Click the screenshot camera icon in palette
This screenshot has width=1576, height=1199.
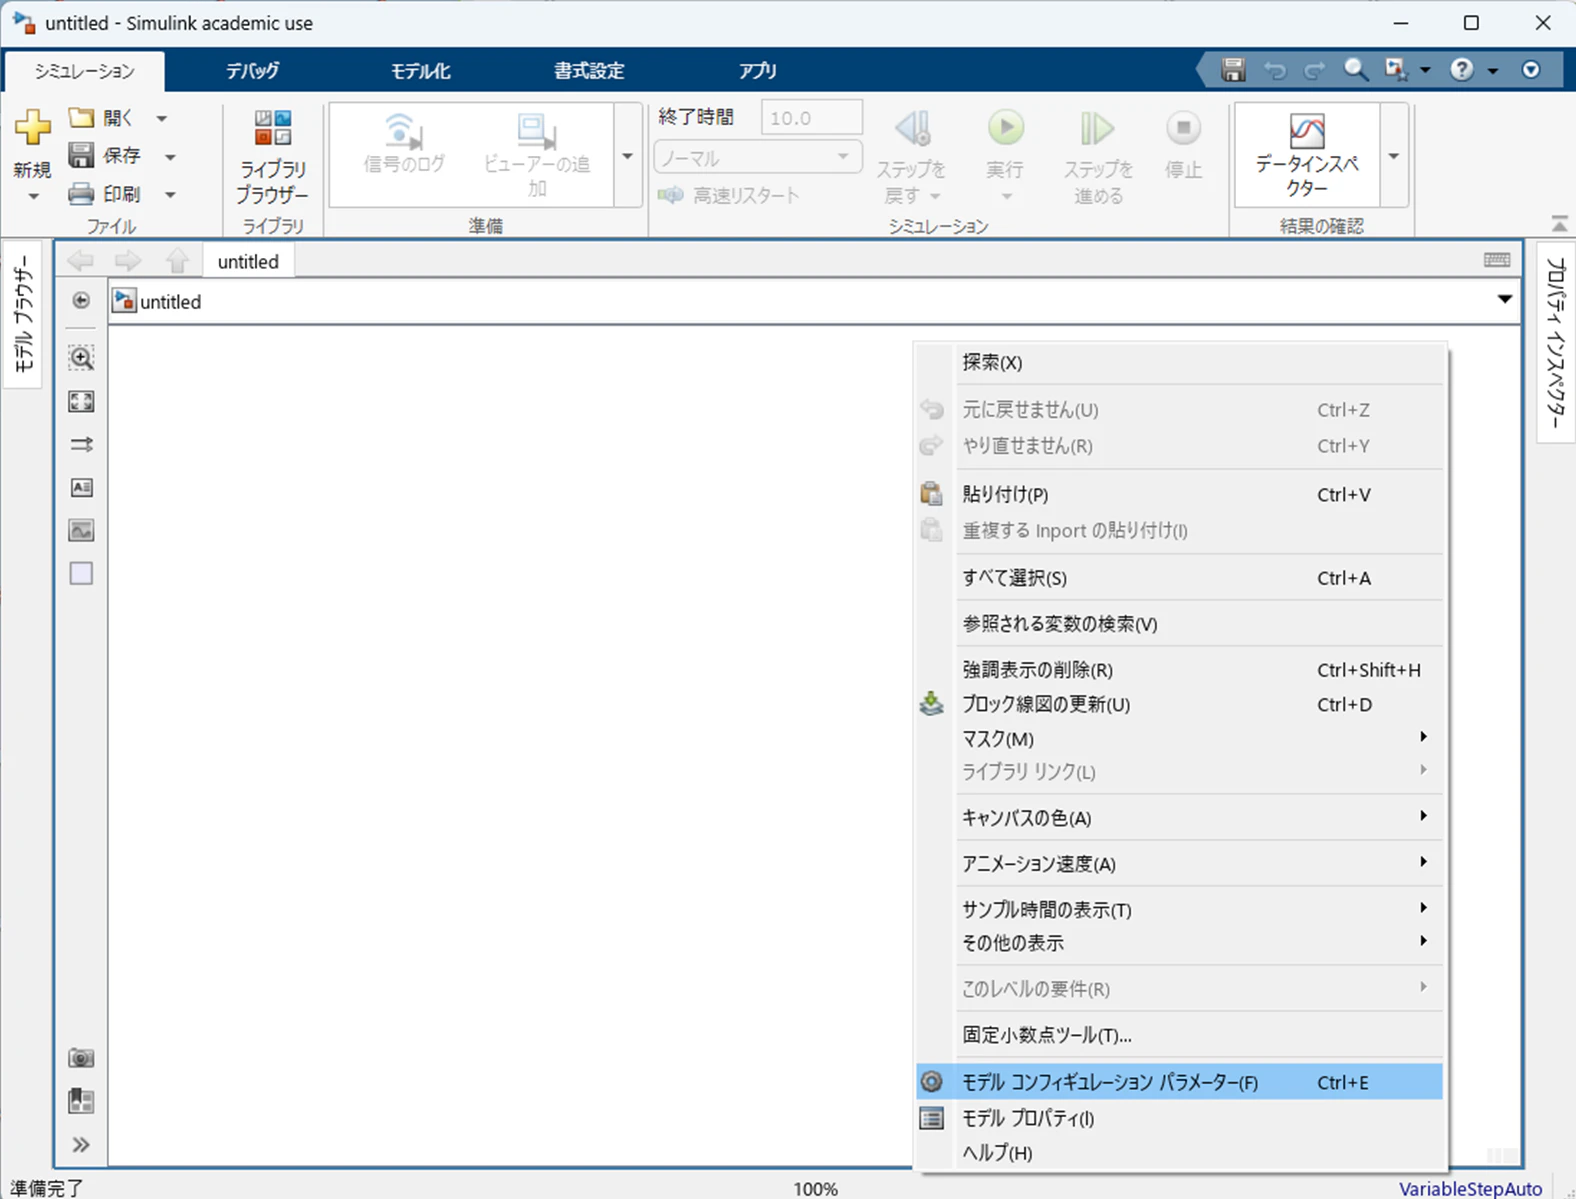(81, 1058)
